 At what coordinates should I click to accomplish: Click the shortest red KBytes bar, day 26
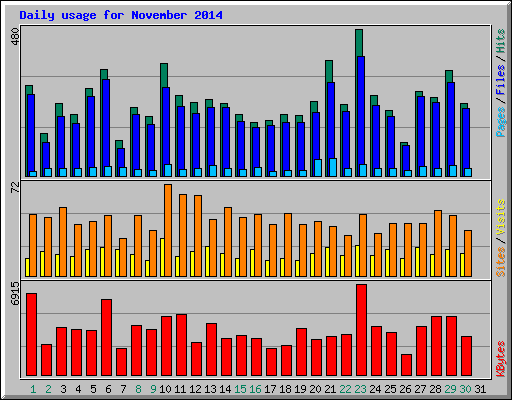coord(406,365)
